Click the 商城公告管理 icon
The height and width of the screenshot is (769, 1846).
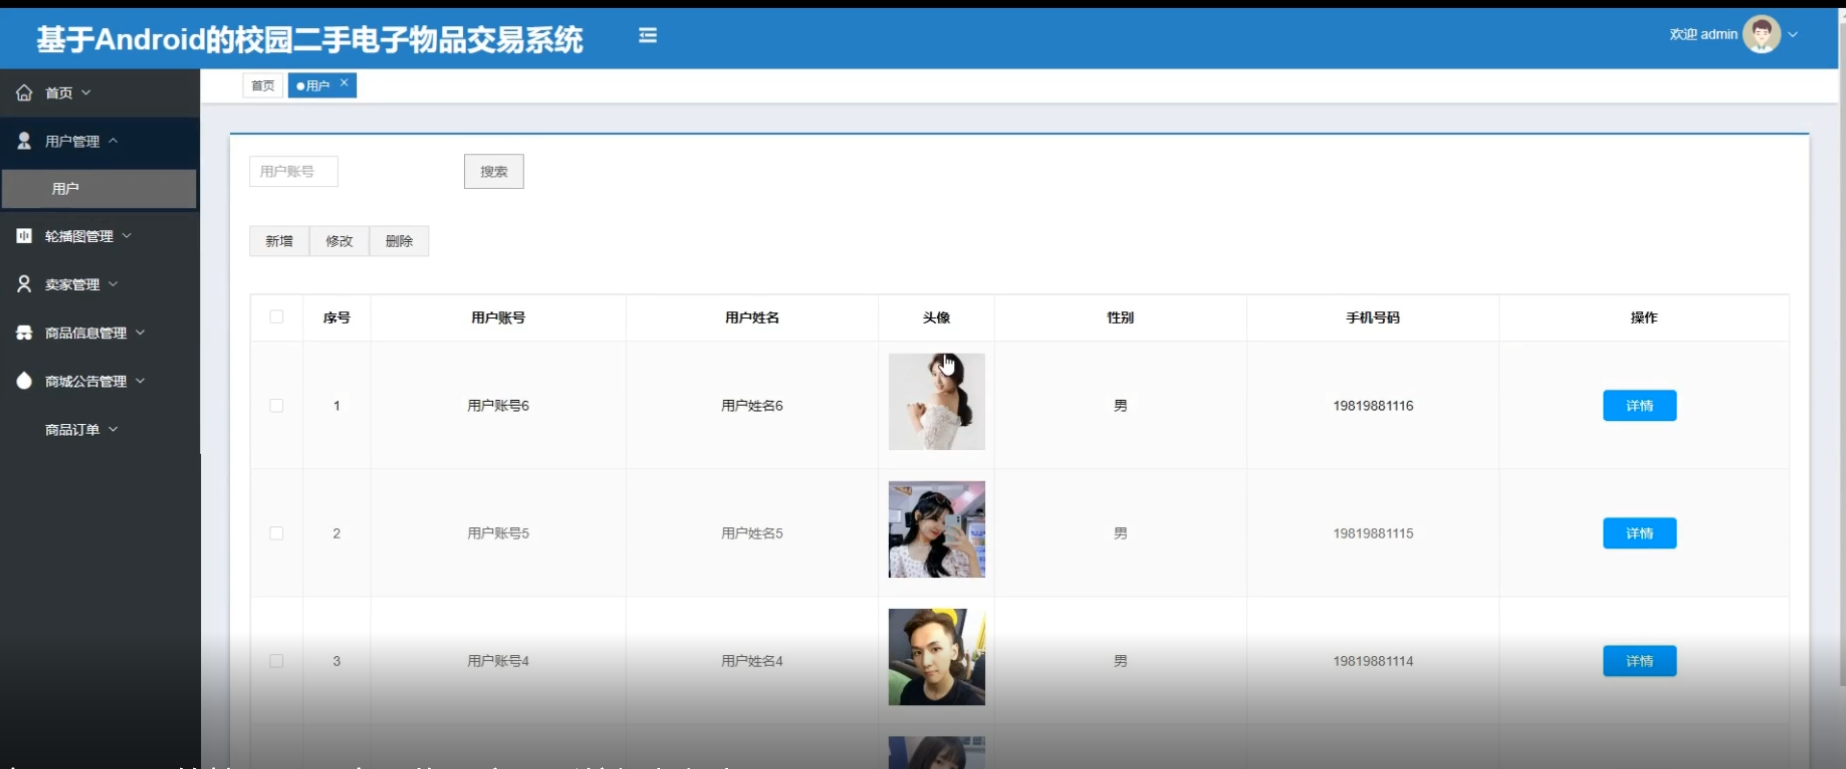coord(24,381)
